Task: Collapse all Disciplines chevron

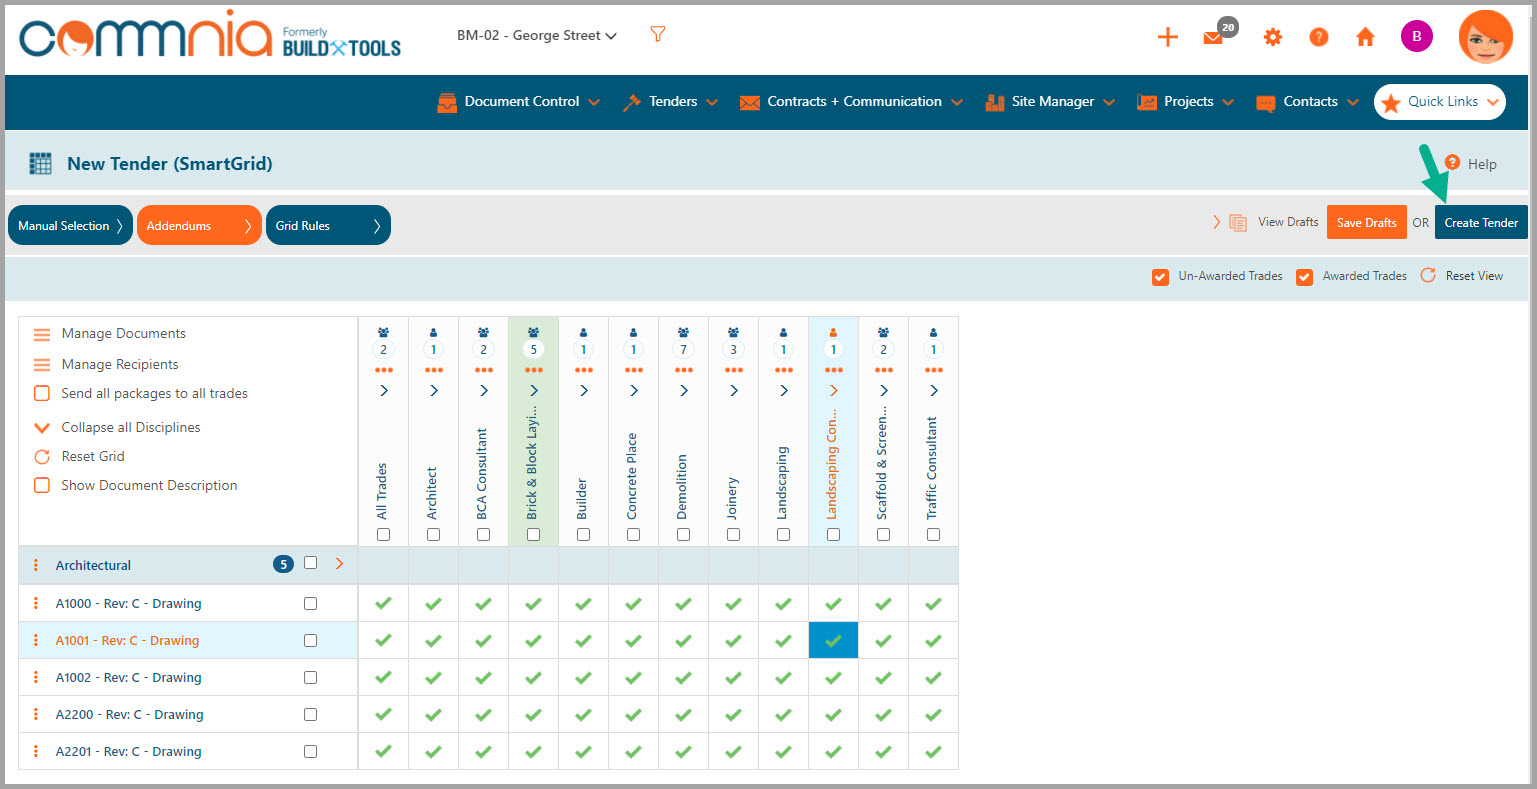Action: 42,428
